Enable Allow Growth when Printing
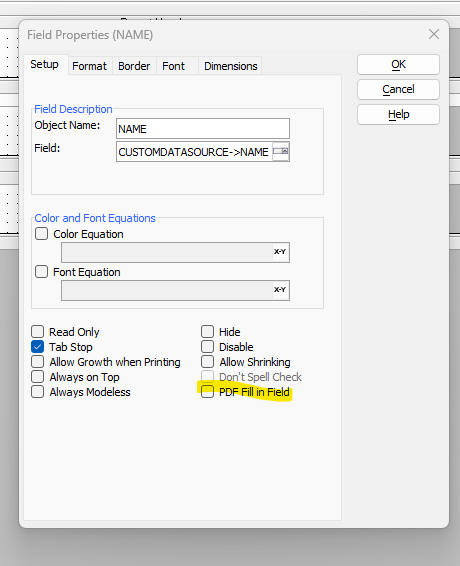Viewport: 460px width, 566px height. pos(38,362)
